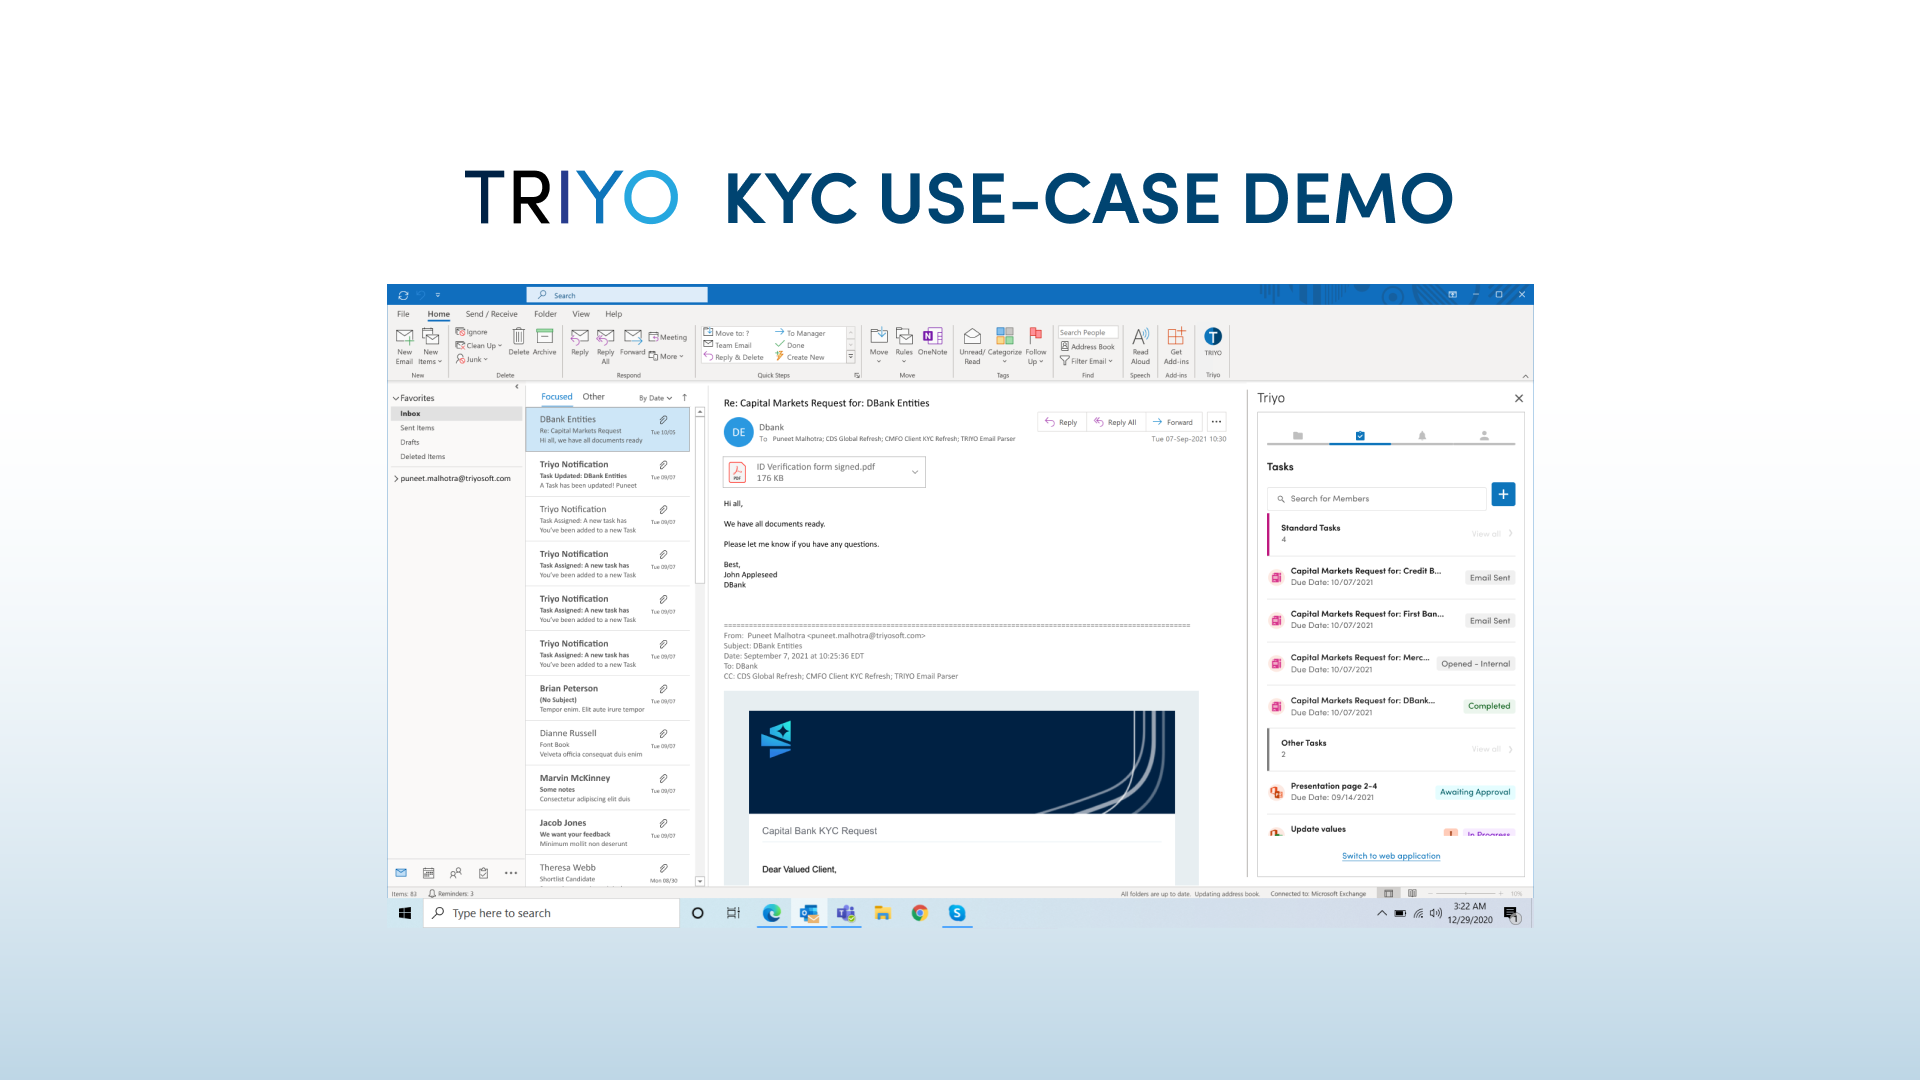Open Windows Start menu
The image size is (1920, 1080).
pyautogui.click(x=405, y=913)
